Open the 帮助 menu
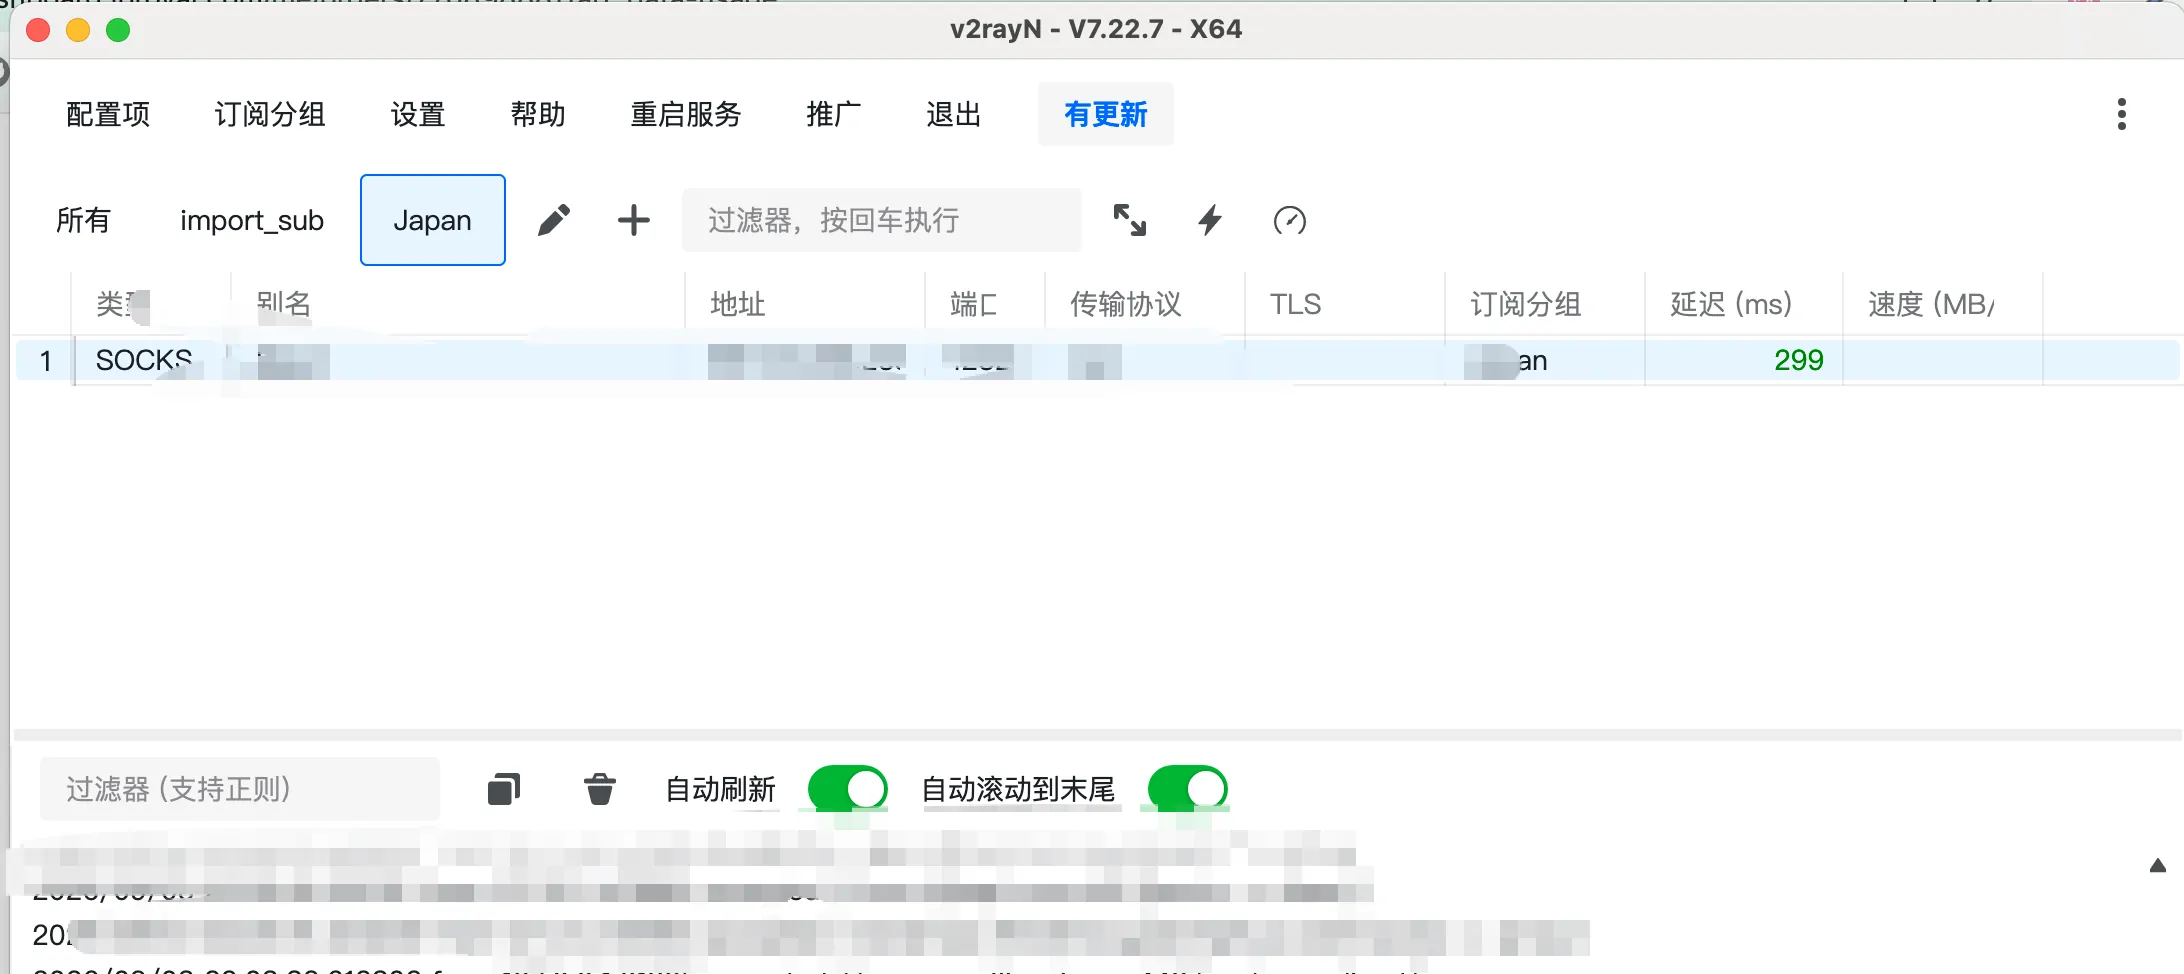This screenshot has height=974, width=2184. (x=538, y=114)
